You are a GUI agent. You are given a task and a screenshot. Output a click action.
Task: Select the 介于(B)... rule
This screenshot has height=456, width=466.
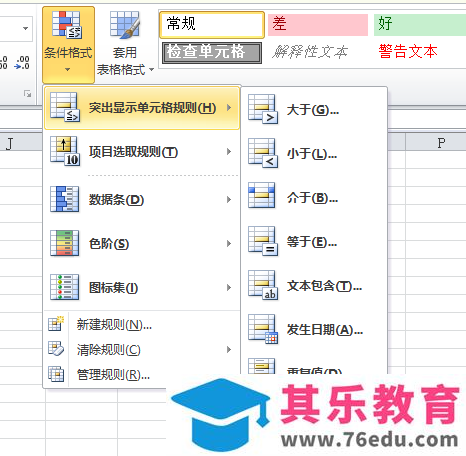click(314, 198)
